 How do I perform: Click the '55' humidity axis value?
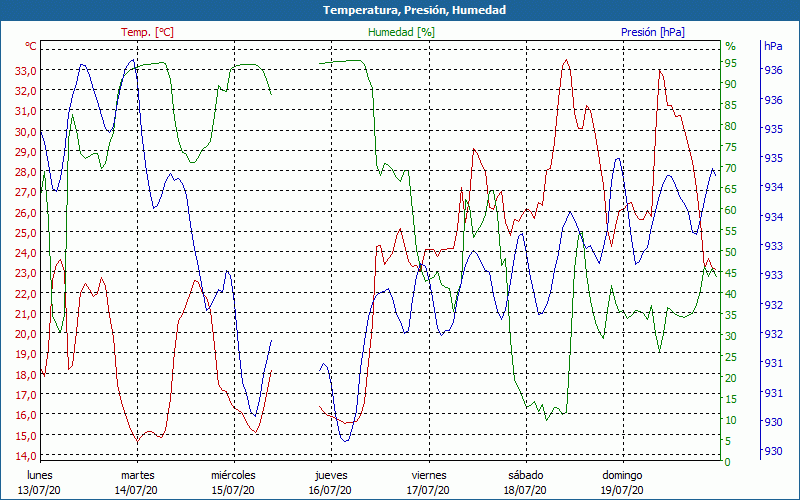pos(731,231)
